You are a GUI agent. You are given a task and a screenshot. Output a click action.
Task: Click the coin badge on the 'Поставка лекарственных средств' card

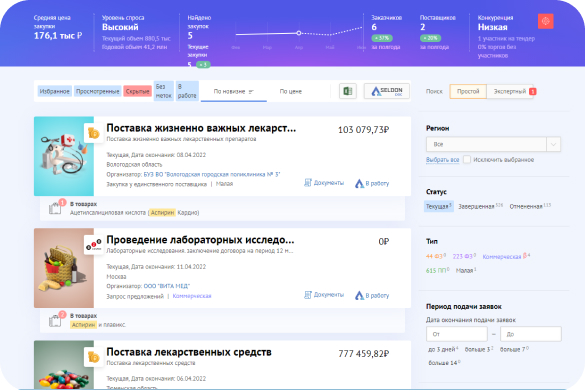coord(93,357)
